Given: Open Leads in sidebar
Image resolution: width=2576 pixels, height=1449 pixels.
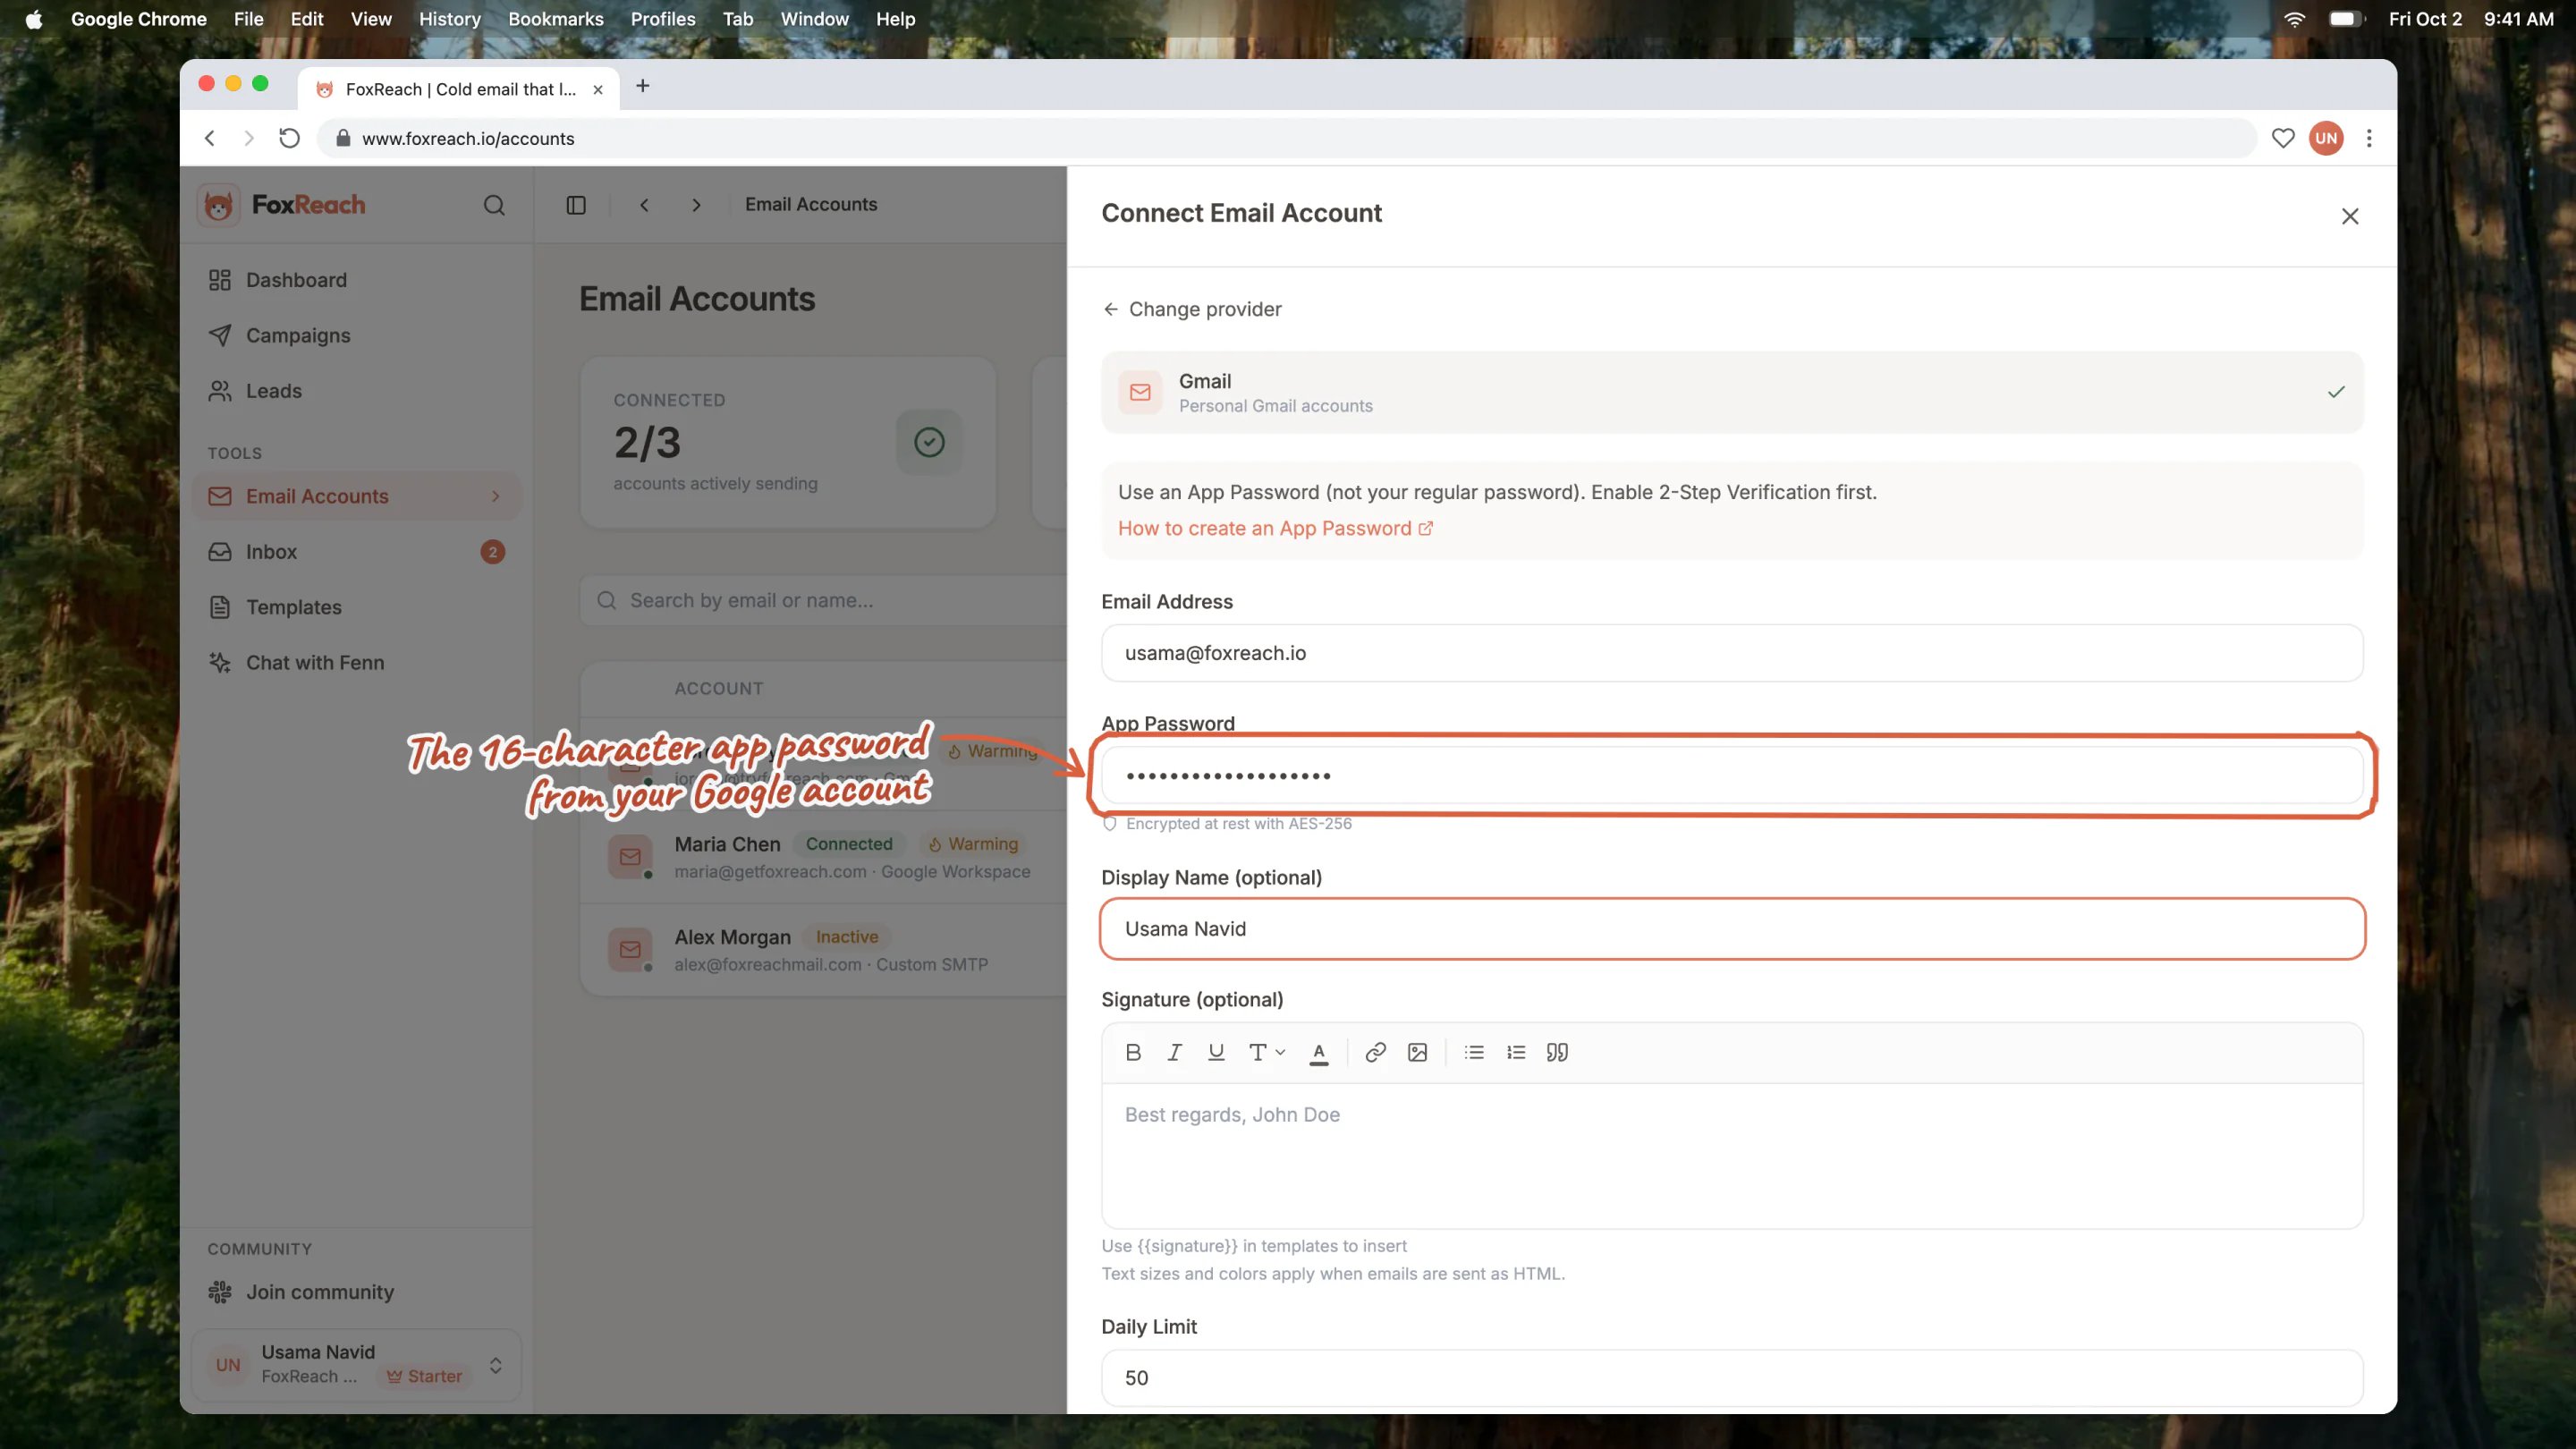Looking at the screenshot, I should point(356,391).
